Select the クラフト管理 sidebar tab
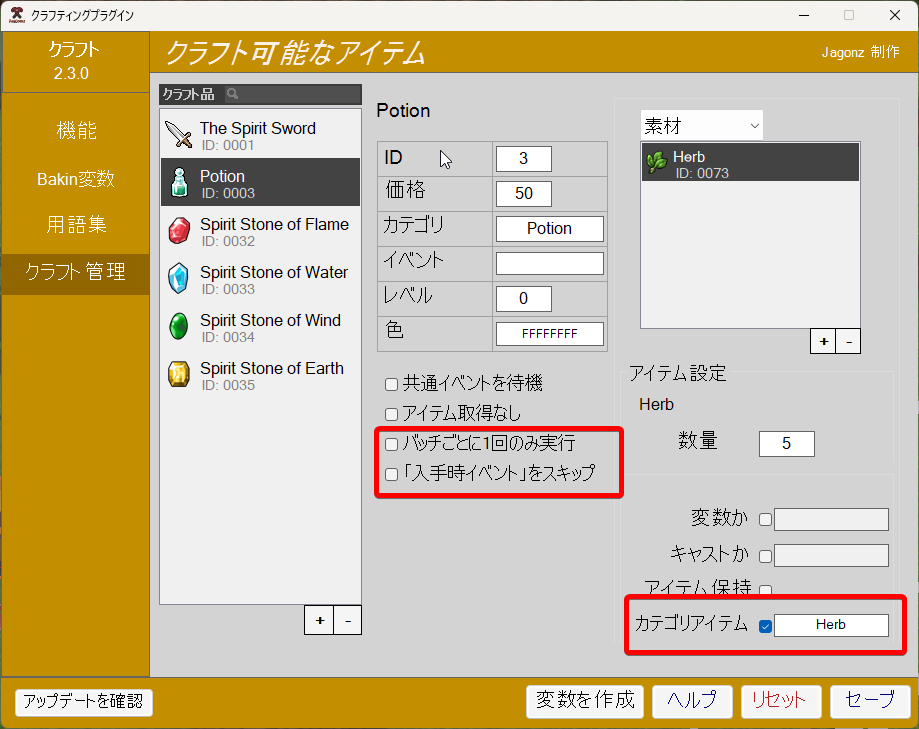The height and width of the screenshot is (729, 919). tap(76, 272)
